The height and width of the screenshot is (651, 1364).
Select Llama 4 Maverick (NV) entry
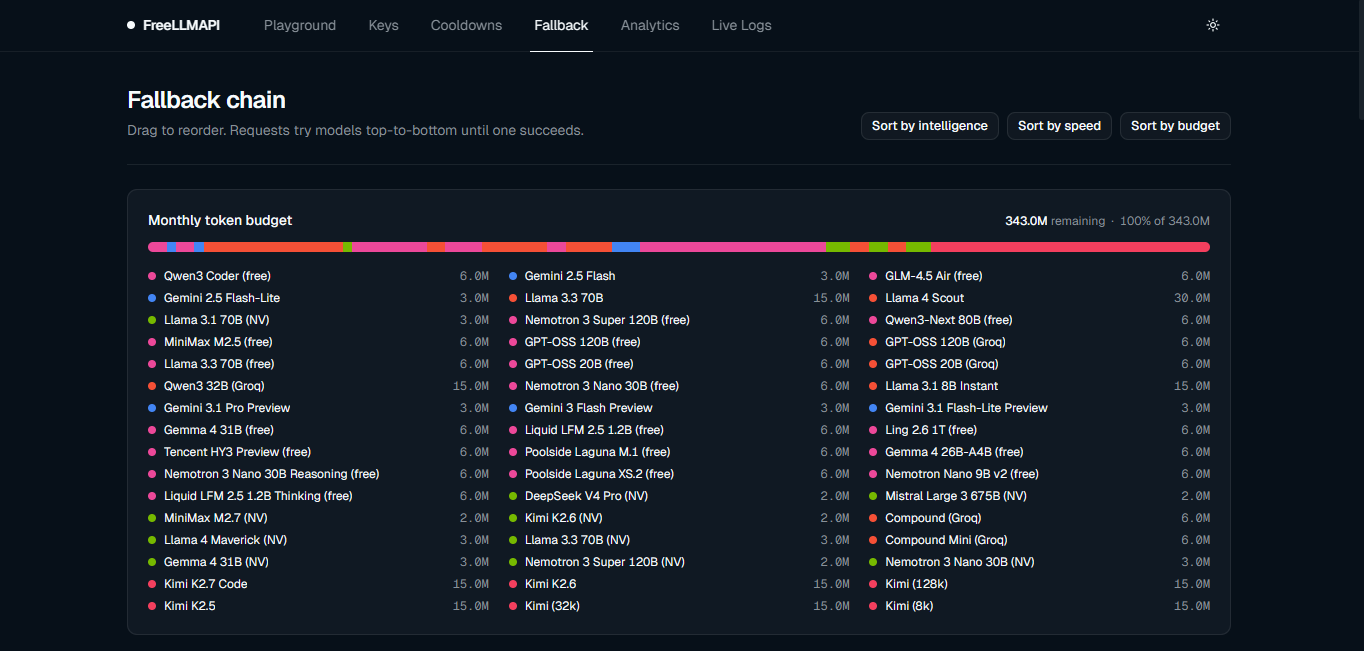[225, 540]
